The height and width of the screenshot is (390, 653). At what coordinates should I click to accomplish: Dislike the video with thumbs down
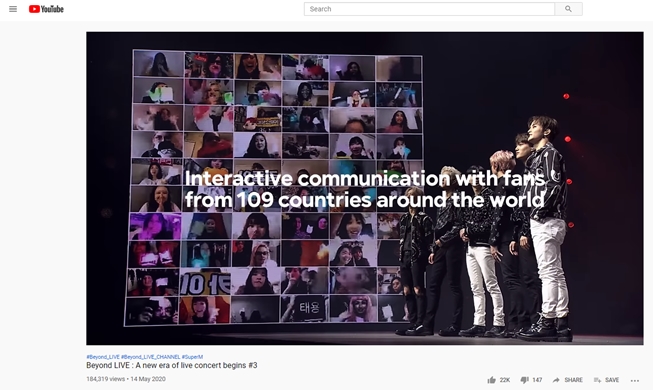[x=524, y=380]
